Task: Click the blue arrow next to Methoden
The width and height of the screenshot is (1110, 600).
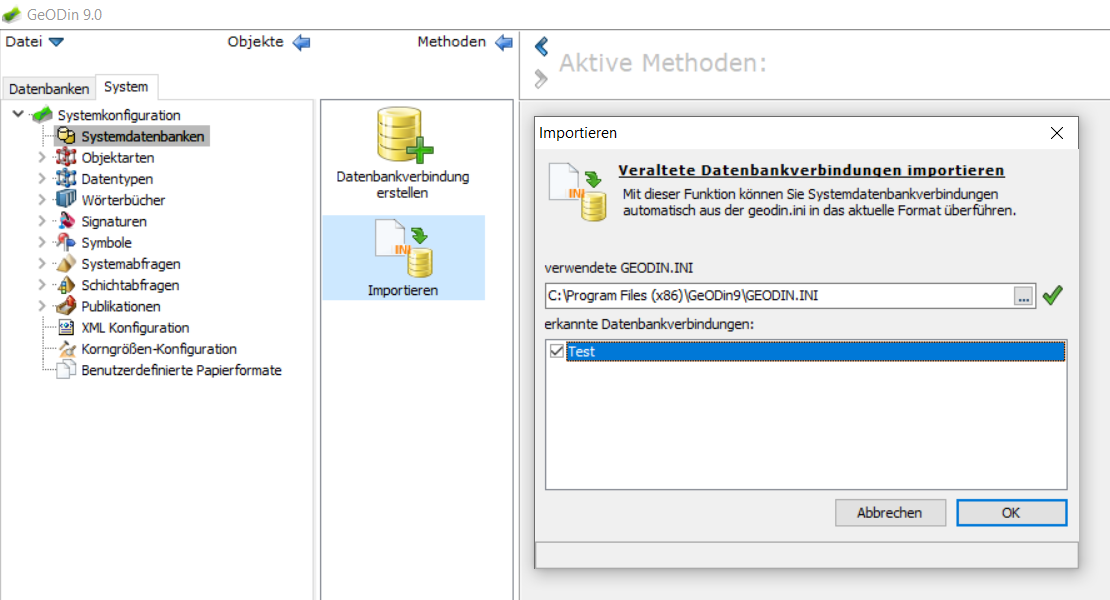Action: click(504, 42)
